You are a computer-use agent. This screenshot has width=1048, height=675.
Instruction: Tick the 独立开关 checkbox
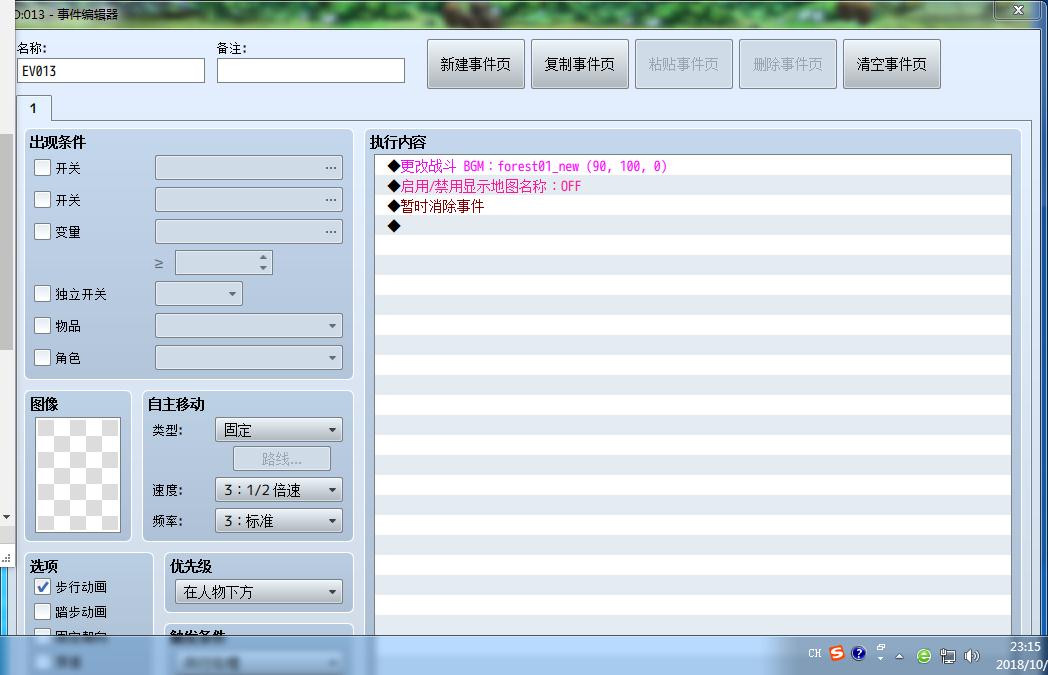pos(42,294)
